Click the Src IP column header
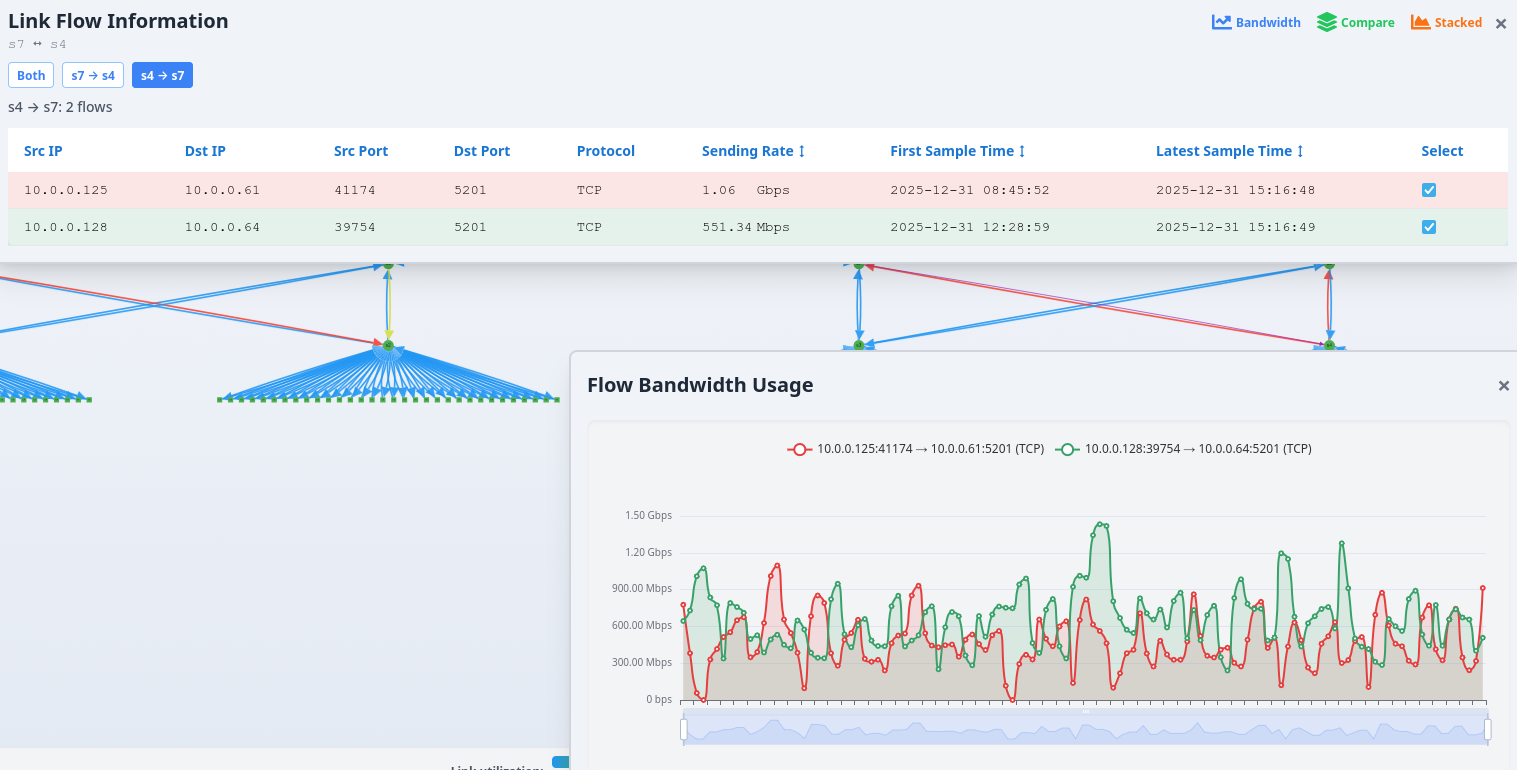The width and height of the screenshot is (1517, 770). tap(43, 150)
